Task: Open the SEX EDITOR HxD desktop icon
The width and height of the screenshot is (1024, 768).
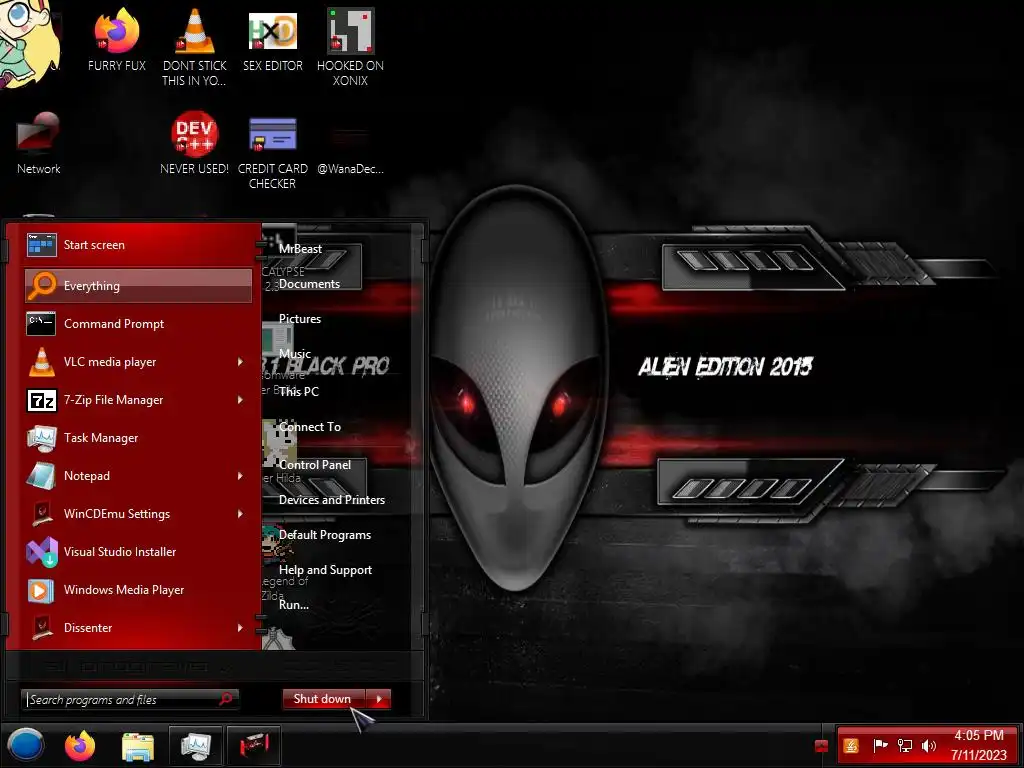Action: coord(272,40)
